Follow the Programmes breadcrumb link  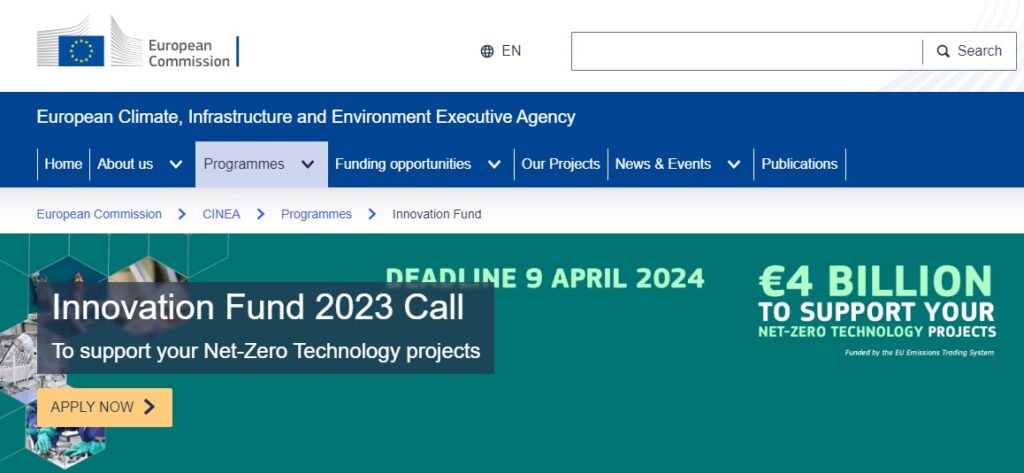pos(316,214)
